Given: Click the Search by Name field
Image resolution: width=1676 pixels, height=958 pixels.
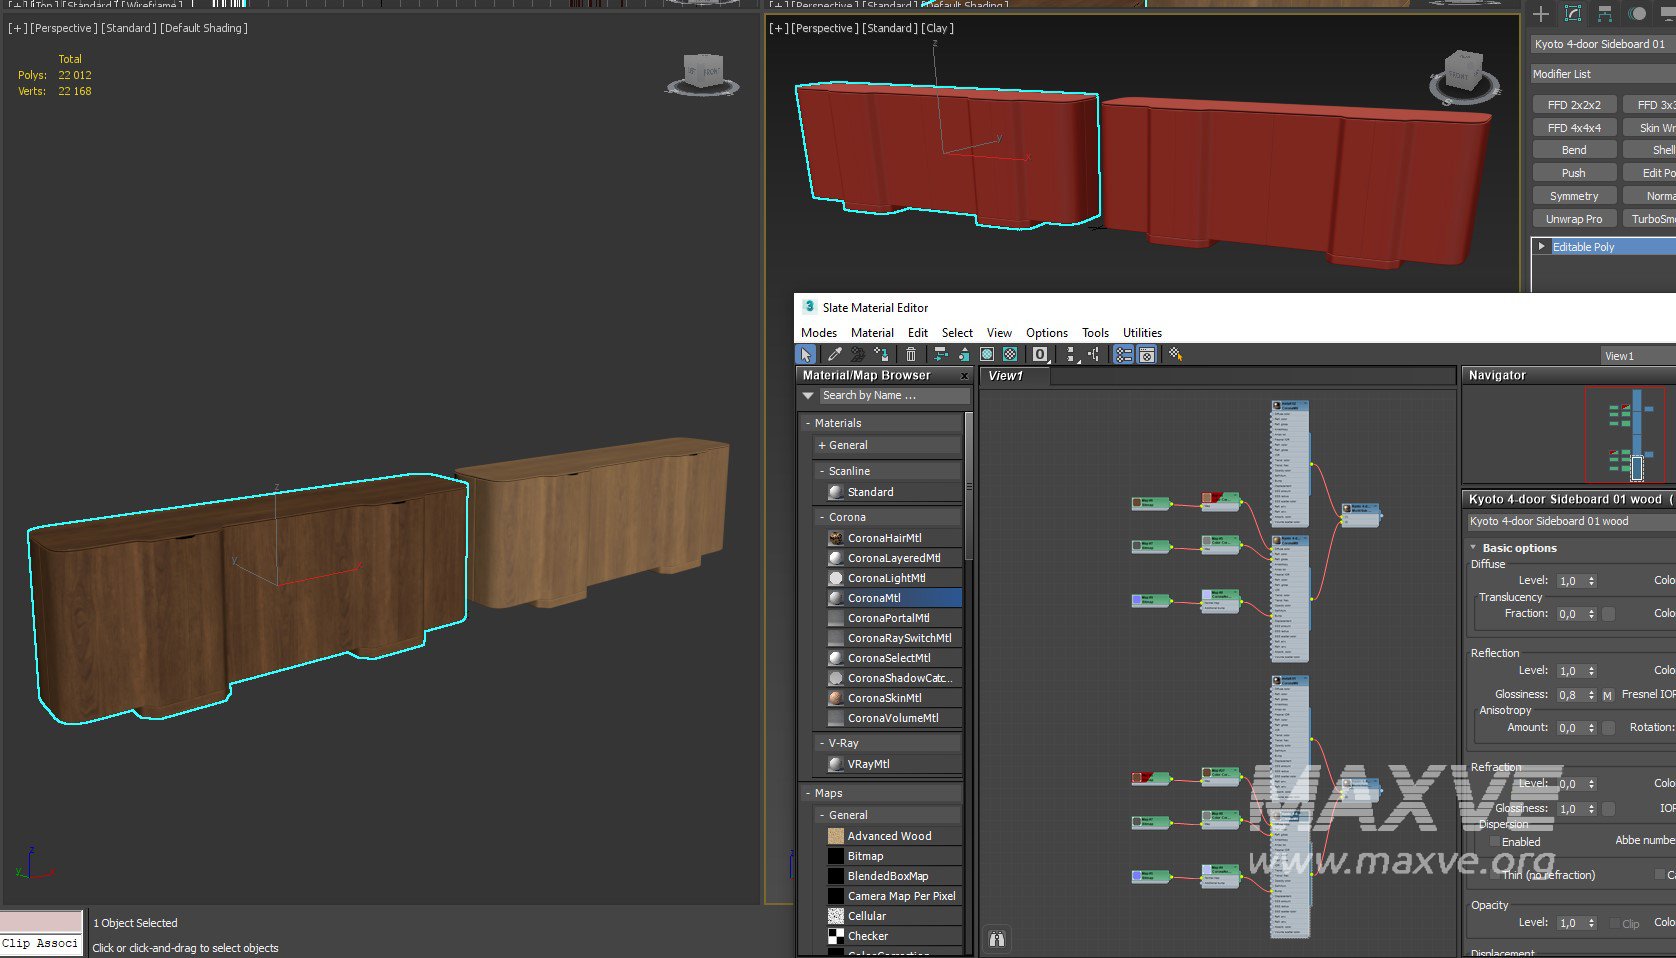Looking at the screenshot, I should click(893, 396).
